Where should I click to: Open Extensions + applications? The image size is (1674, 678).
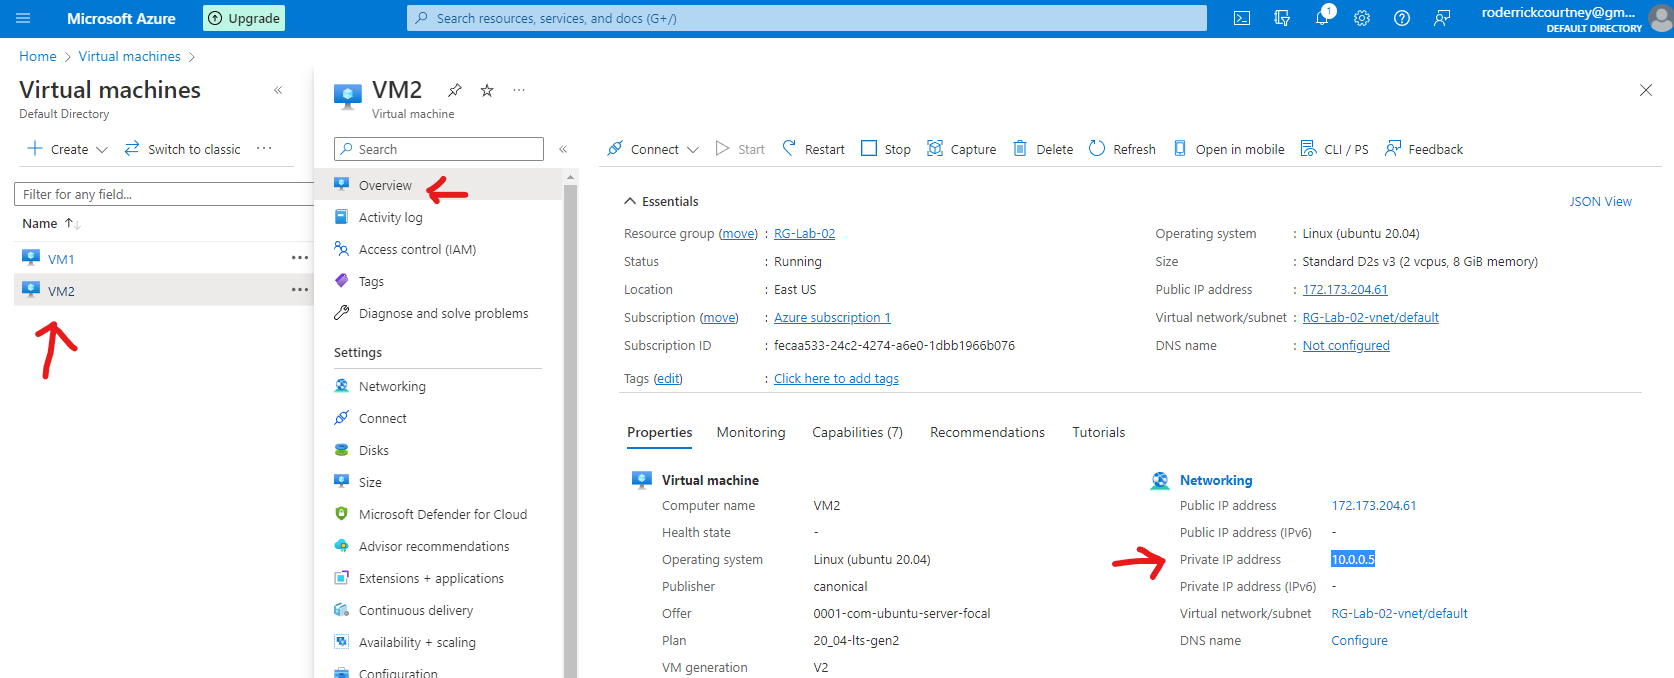tap(431, 578)
